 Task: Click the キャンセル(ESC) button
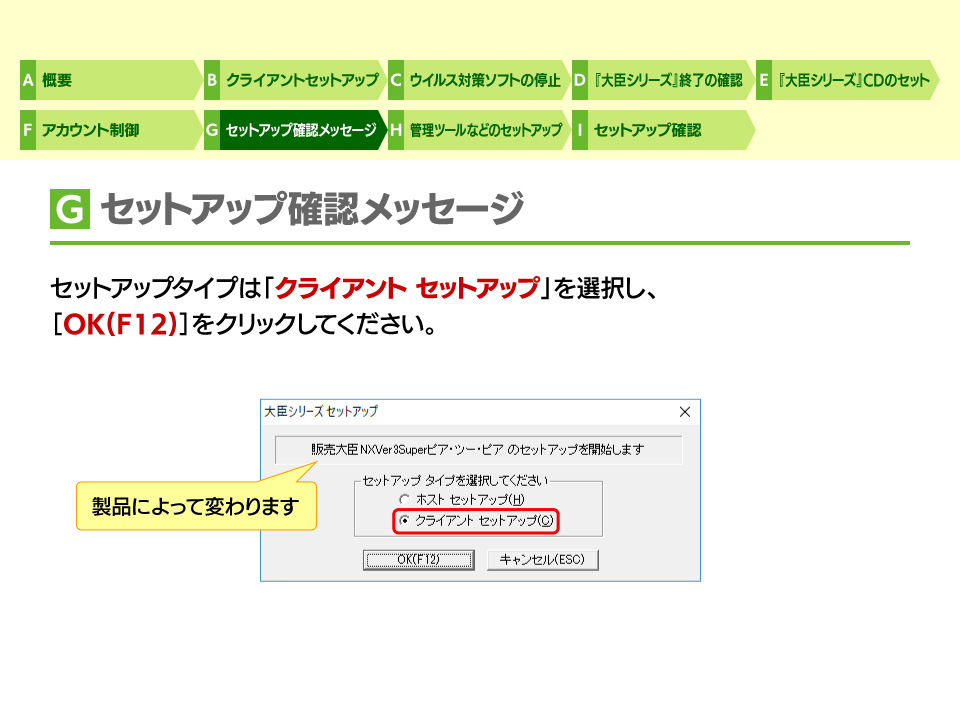click(x=542, y=560)
